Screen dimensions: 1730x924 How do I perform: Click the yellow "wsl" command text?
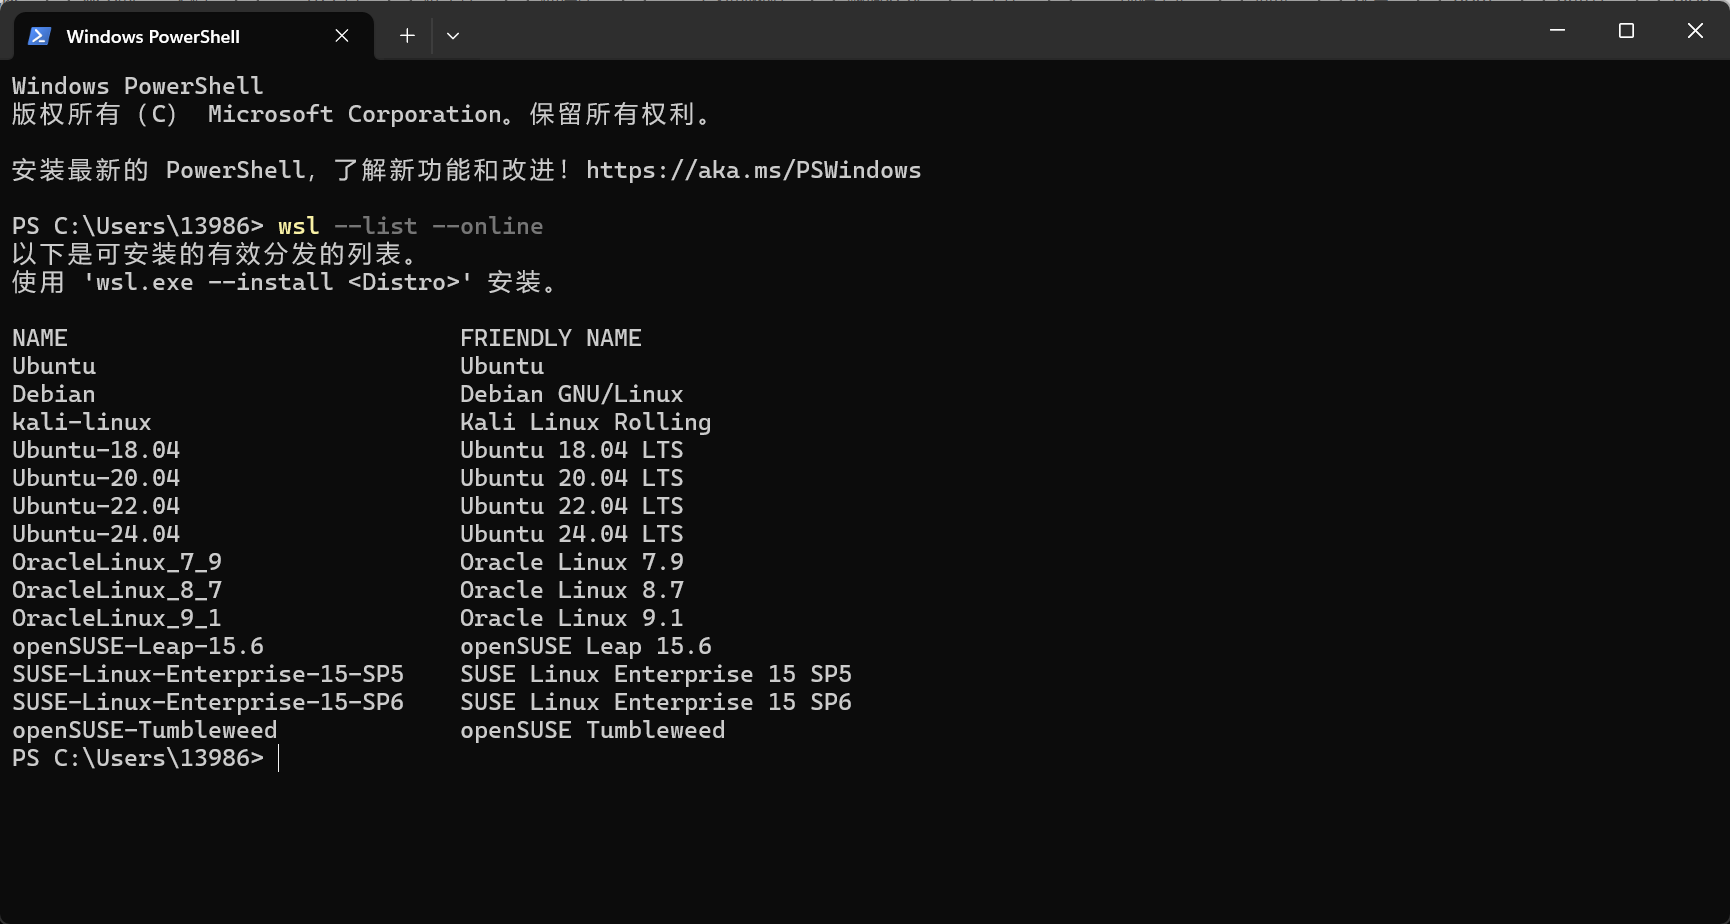point(298,226)
